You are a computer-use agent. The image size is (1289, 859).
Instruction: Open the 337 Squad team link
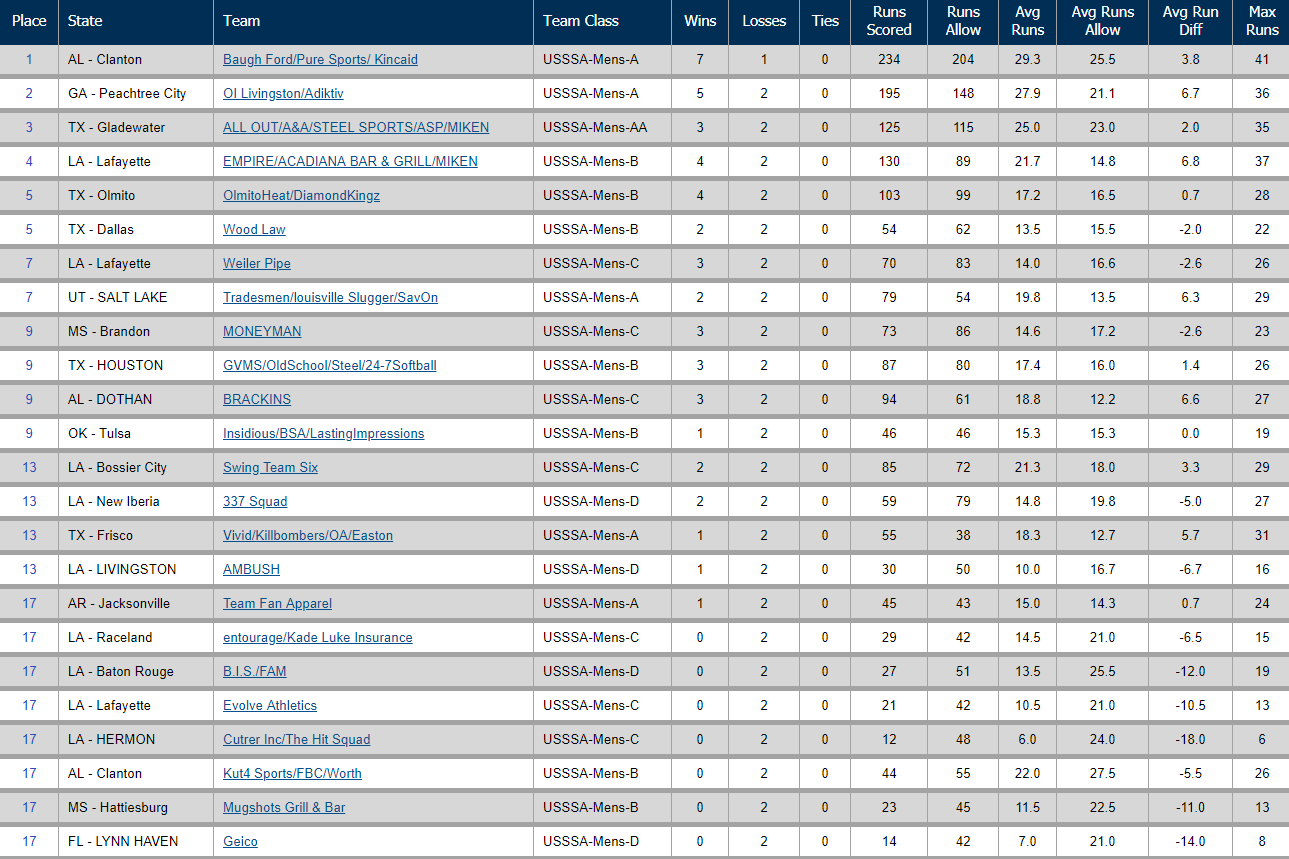pyautogui.click(x=255, y=501)
